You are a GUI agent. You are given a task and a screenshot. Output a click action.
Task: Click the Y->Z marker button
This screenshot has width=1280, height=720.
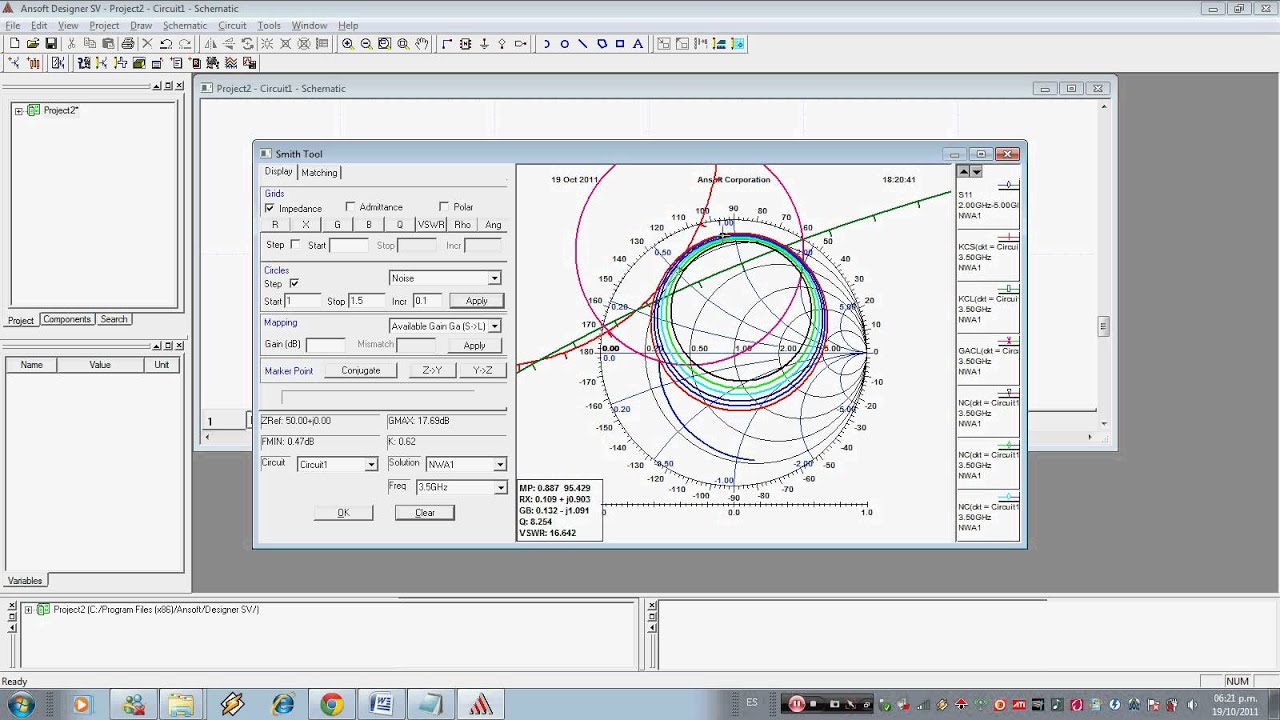pyautogui.click(x=483, y=371)
